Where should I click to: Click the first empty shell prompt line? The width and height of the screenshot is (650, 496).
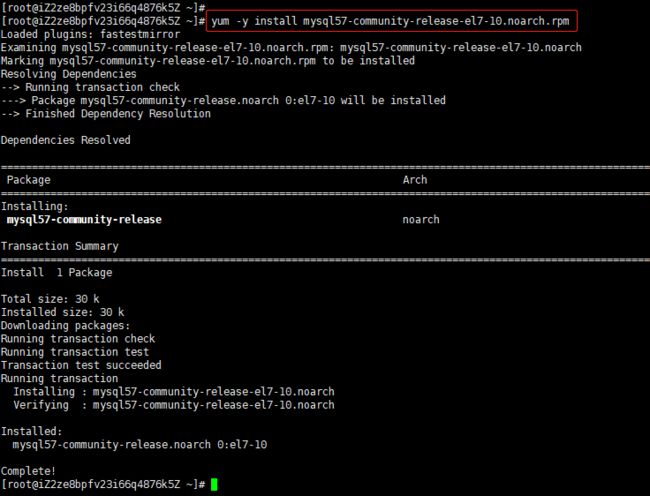point(103,8)
